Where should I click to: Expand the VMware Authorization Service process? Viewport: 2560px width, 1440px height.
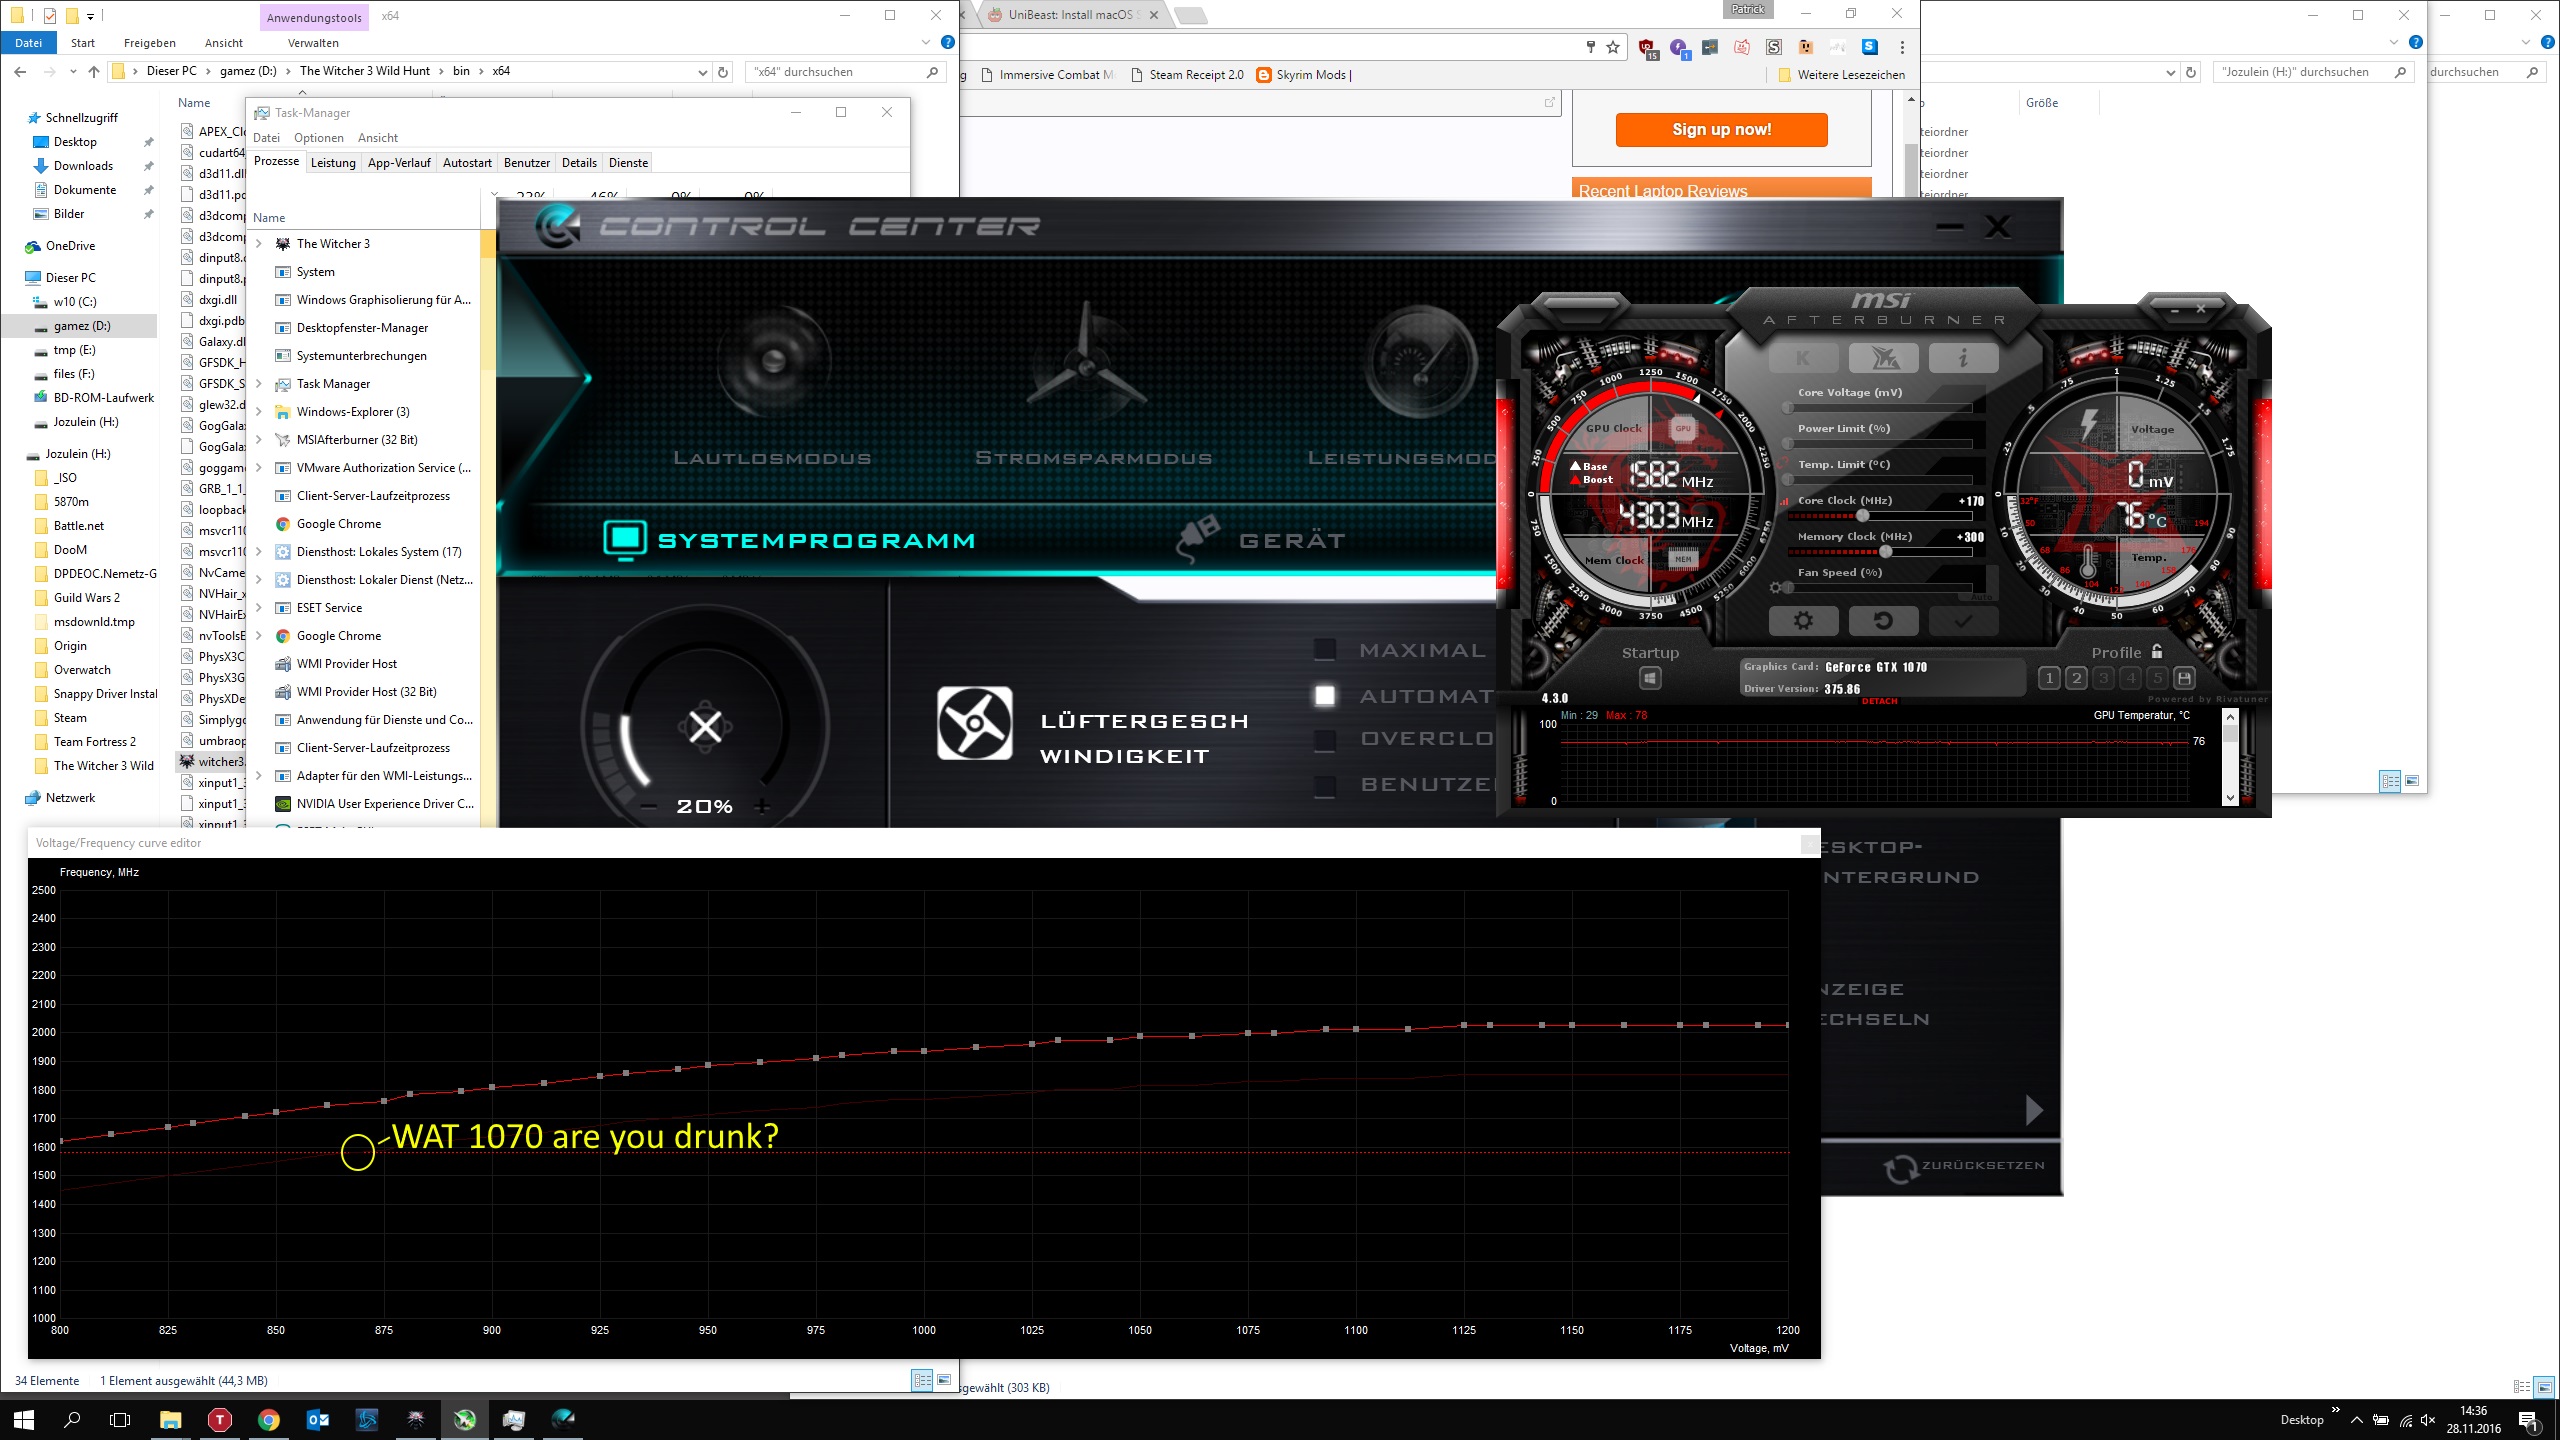tap(259, 468)
